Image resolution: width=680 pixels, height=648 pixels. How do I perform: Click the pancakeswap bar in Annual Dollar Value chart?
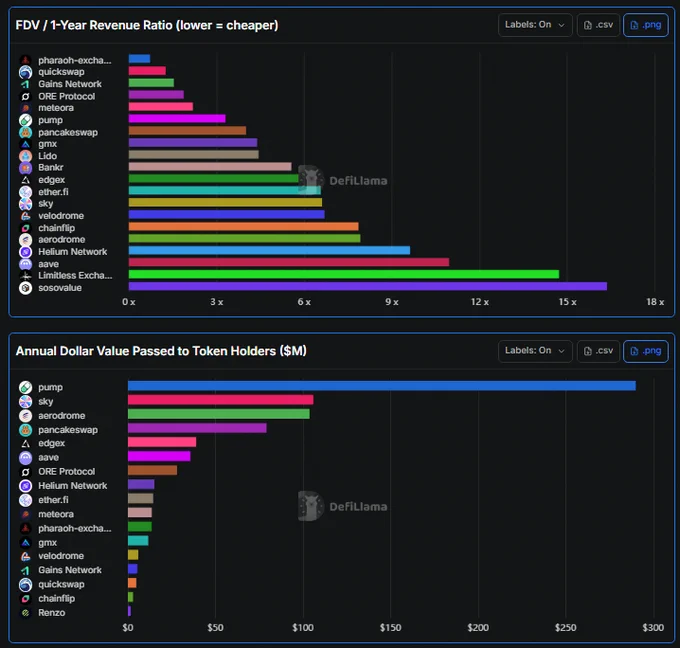click(197, 428)
